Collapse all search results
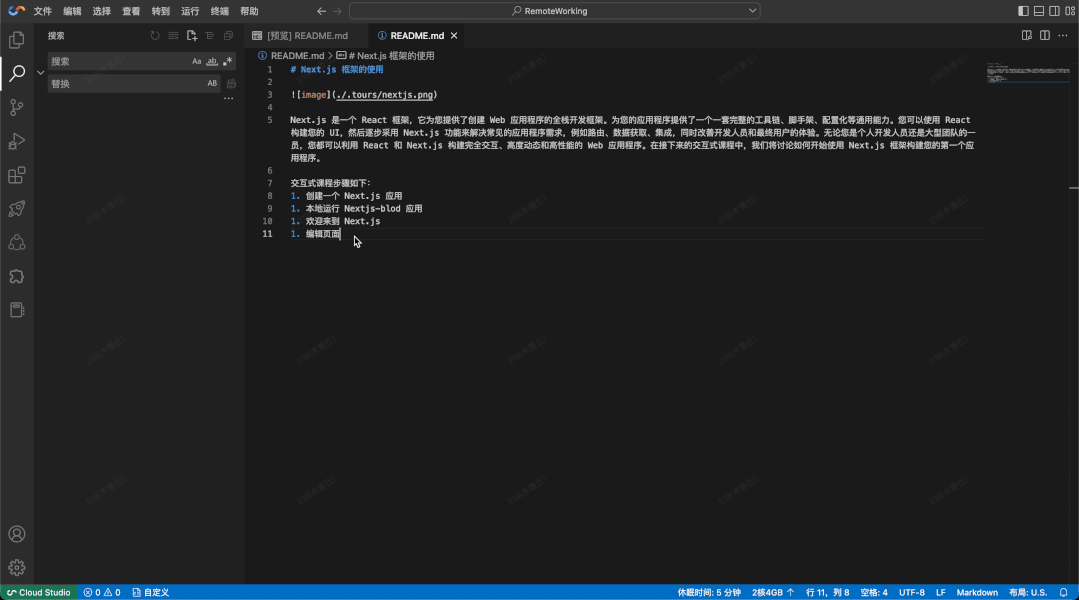Viewport: 1079px width, 600px height. pos(228,36)
